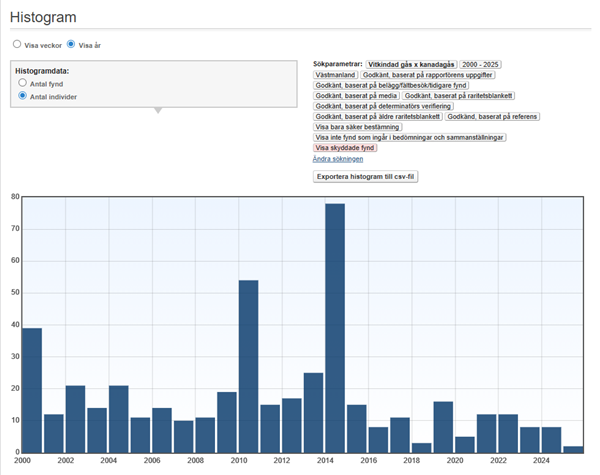The width and height of the screenshot is (600, 475).
Task: Click the 'Godkänt, baserat på referens' tag
Action: coord(492,117)
